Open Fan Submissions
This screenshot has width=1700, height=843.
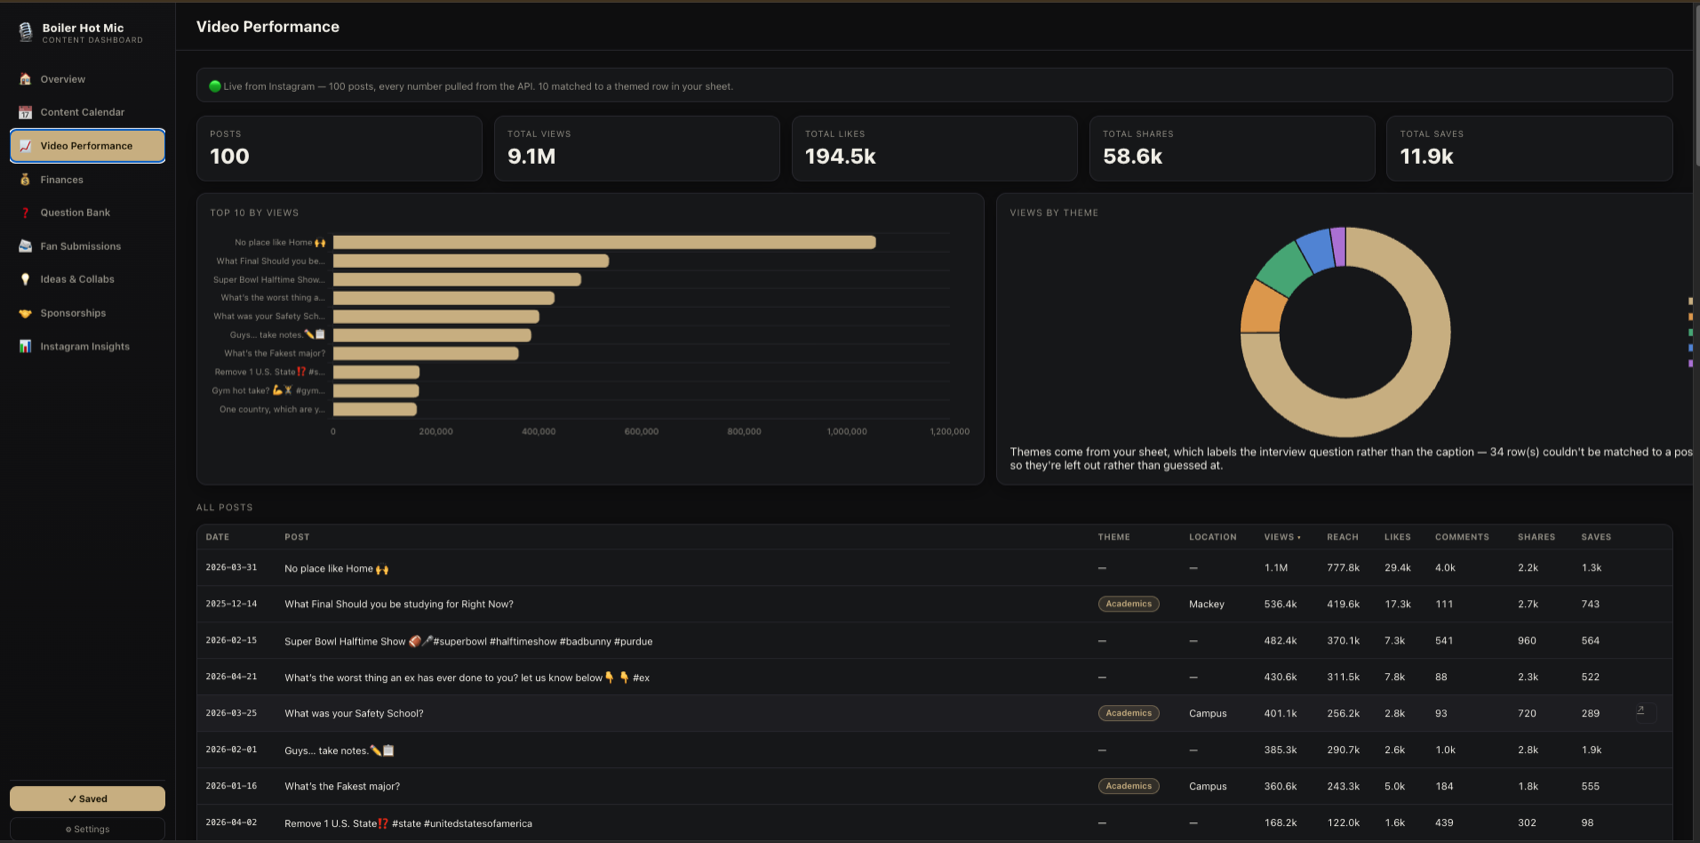(87, 246)
